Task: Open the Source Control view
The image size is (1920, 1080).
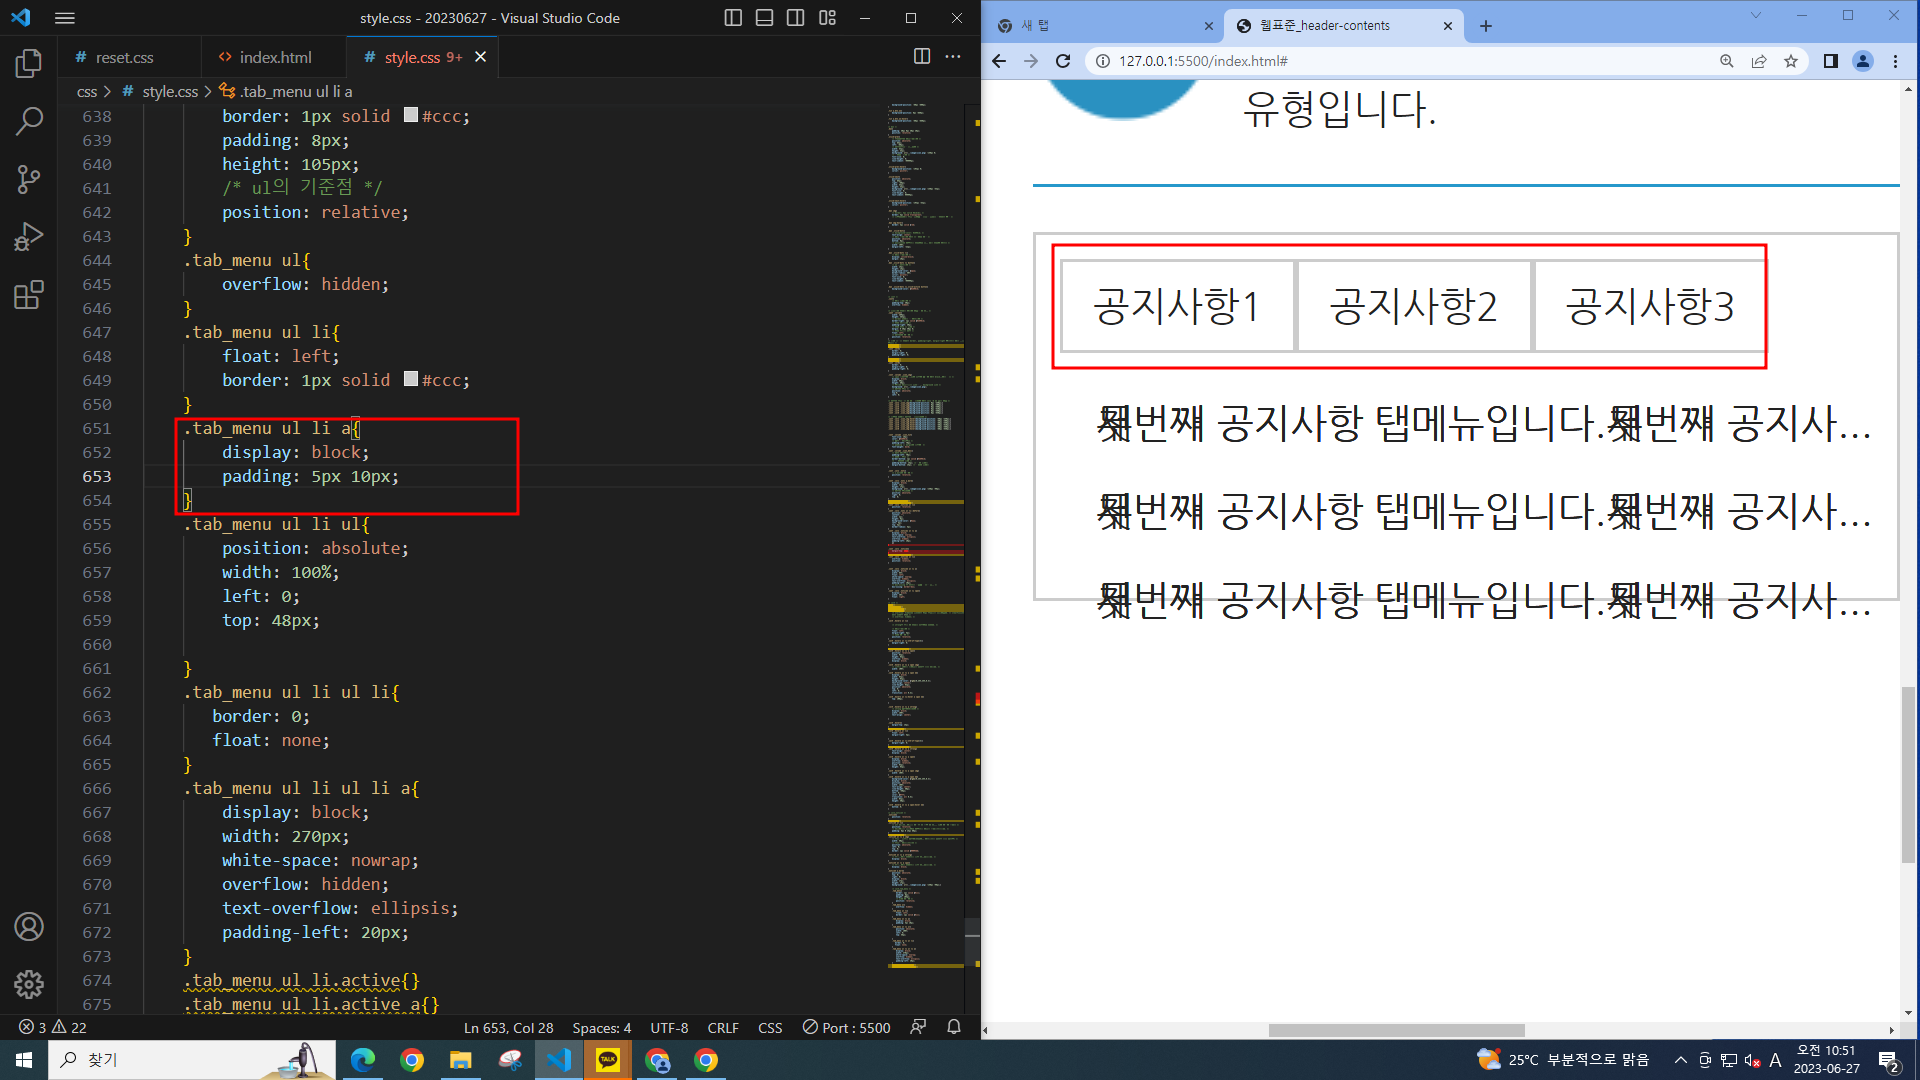Action: (x=29, y=179)
